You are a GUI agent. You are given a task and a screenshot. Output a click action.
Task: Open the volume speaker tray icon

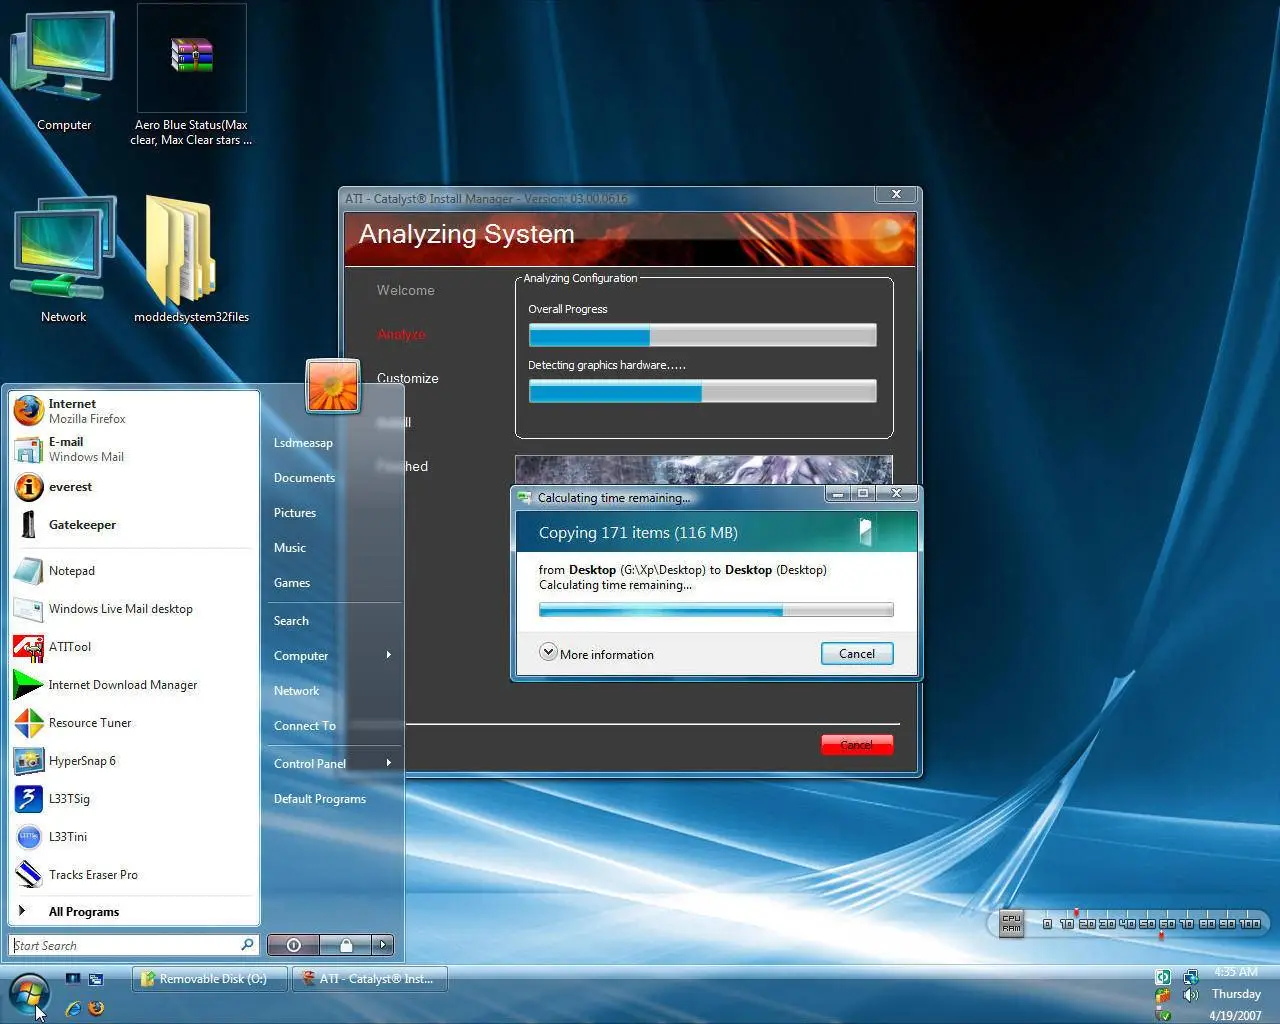click(x=1190, y=995)
